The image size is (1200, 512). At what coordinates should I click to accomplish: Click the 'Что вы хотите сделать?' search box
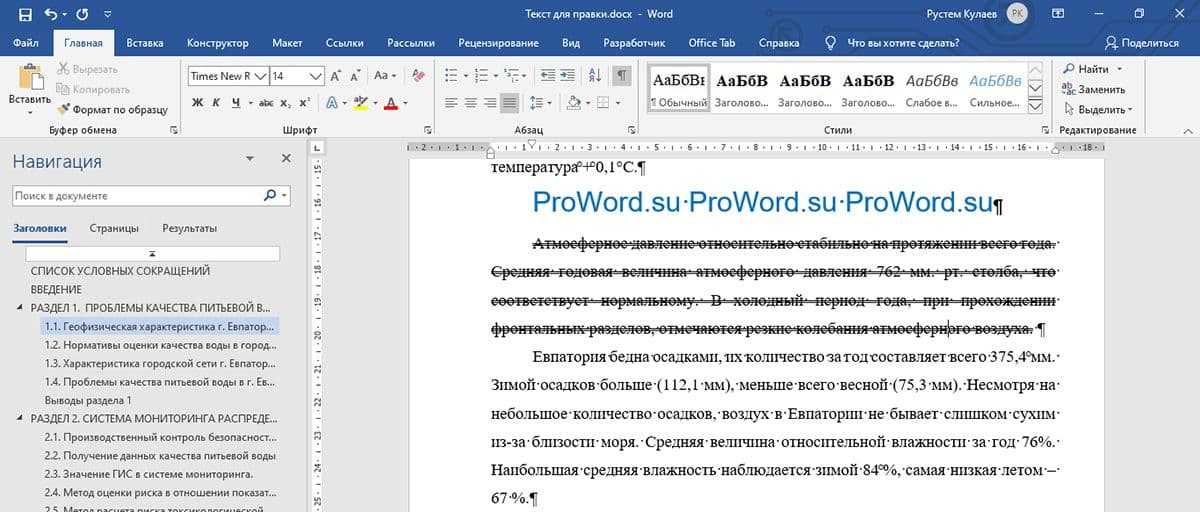[x=902, y=43]
